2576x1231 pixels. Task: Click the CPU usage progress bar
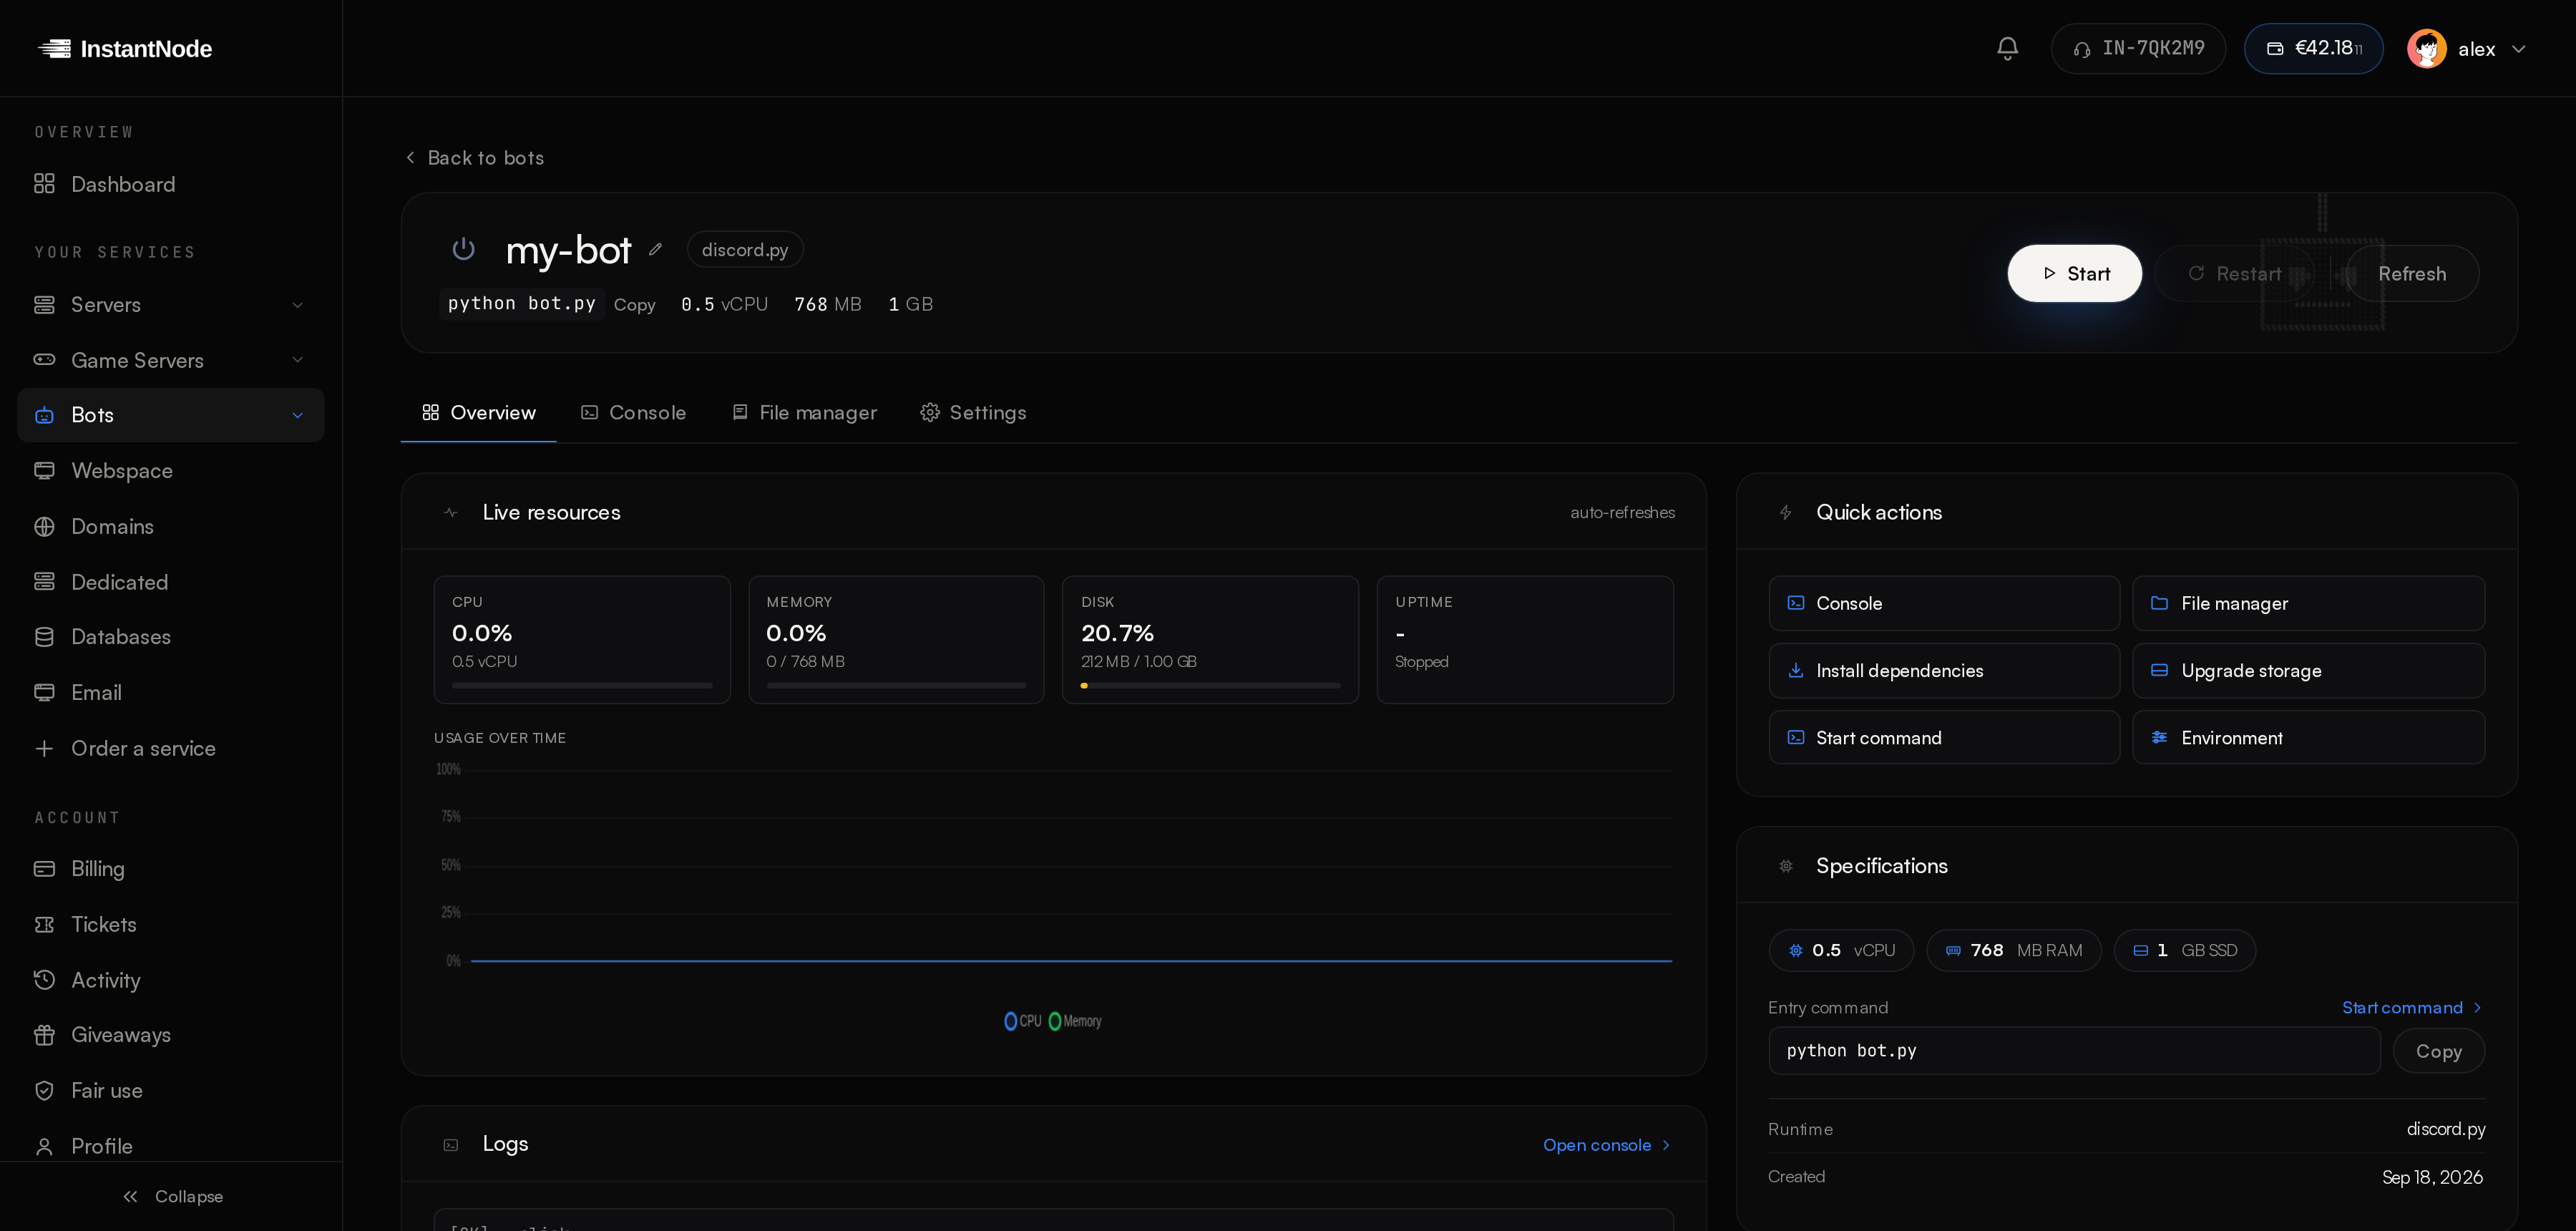(582, 686)
